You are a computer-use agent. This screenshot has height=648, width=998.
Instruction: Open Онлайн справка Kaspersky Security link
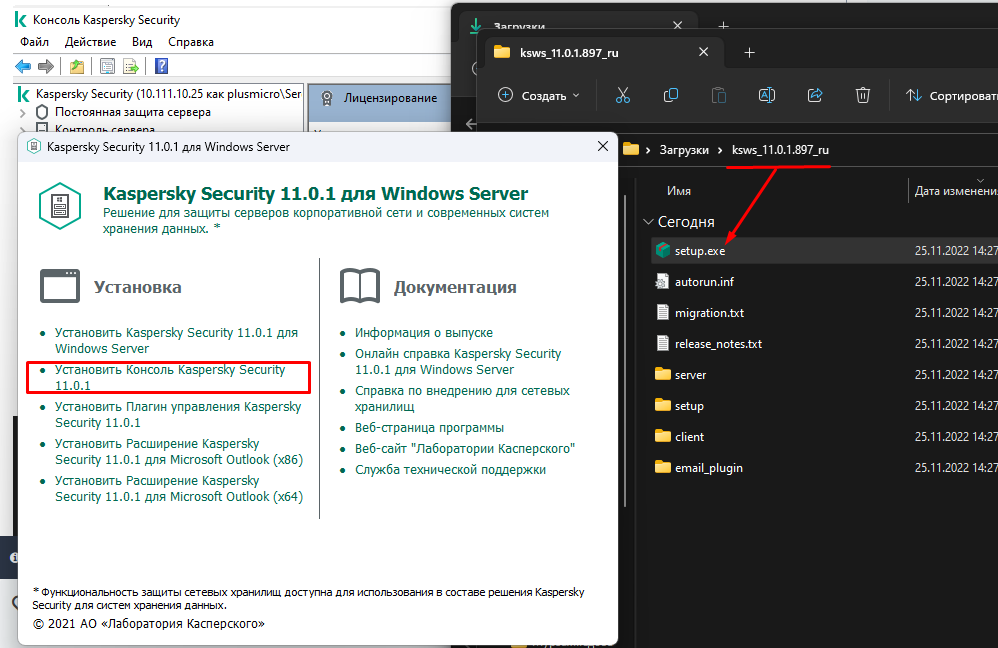click(x=458, y=362)
